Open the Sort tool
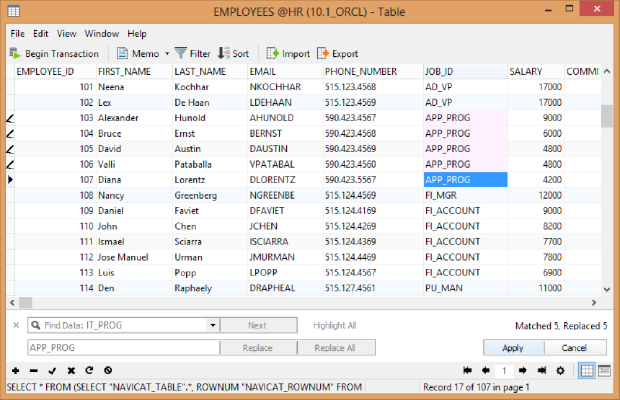 coord(234,53)
